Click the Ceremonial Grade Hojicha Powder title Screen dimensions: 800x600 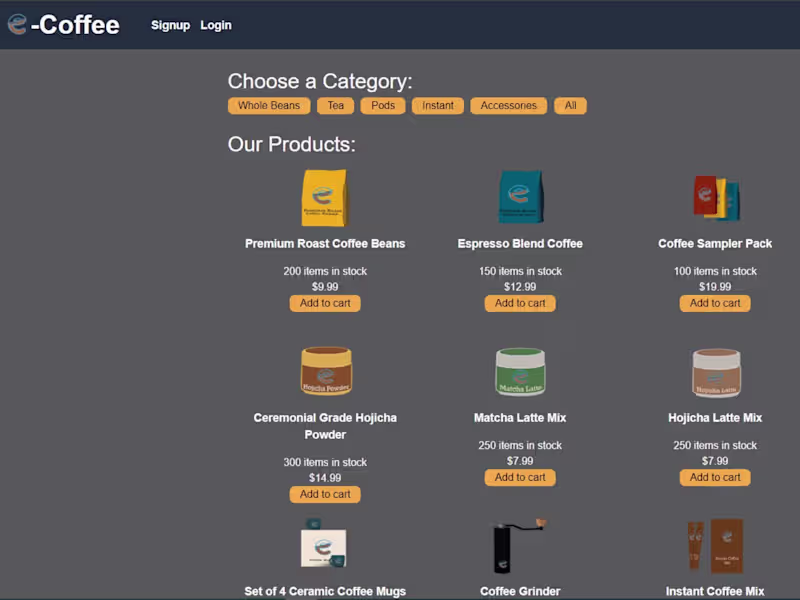click(x=325, y=426)
